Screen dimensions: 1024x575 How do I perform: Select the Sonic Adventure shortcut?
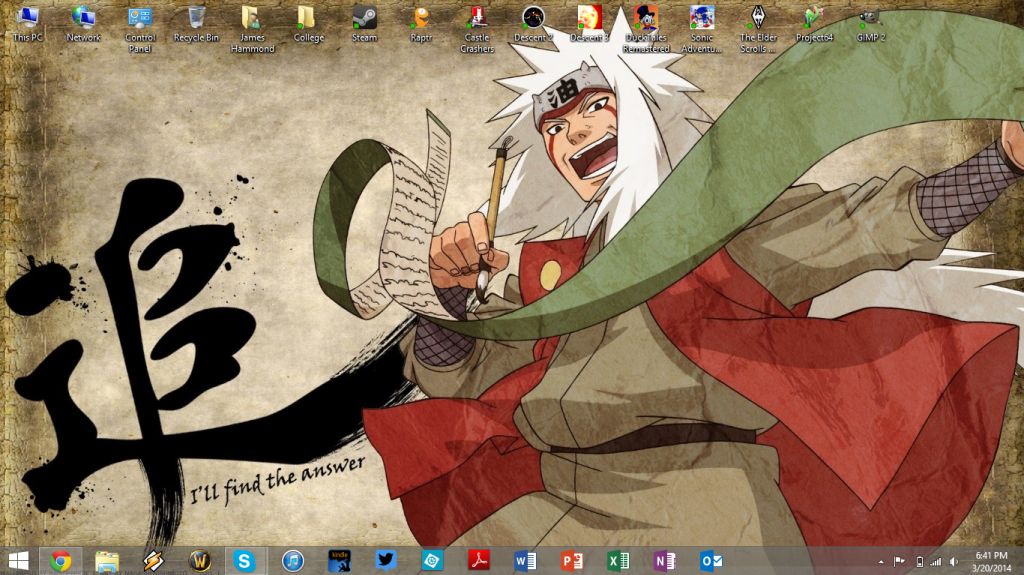[x=701, y=30]
